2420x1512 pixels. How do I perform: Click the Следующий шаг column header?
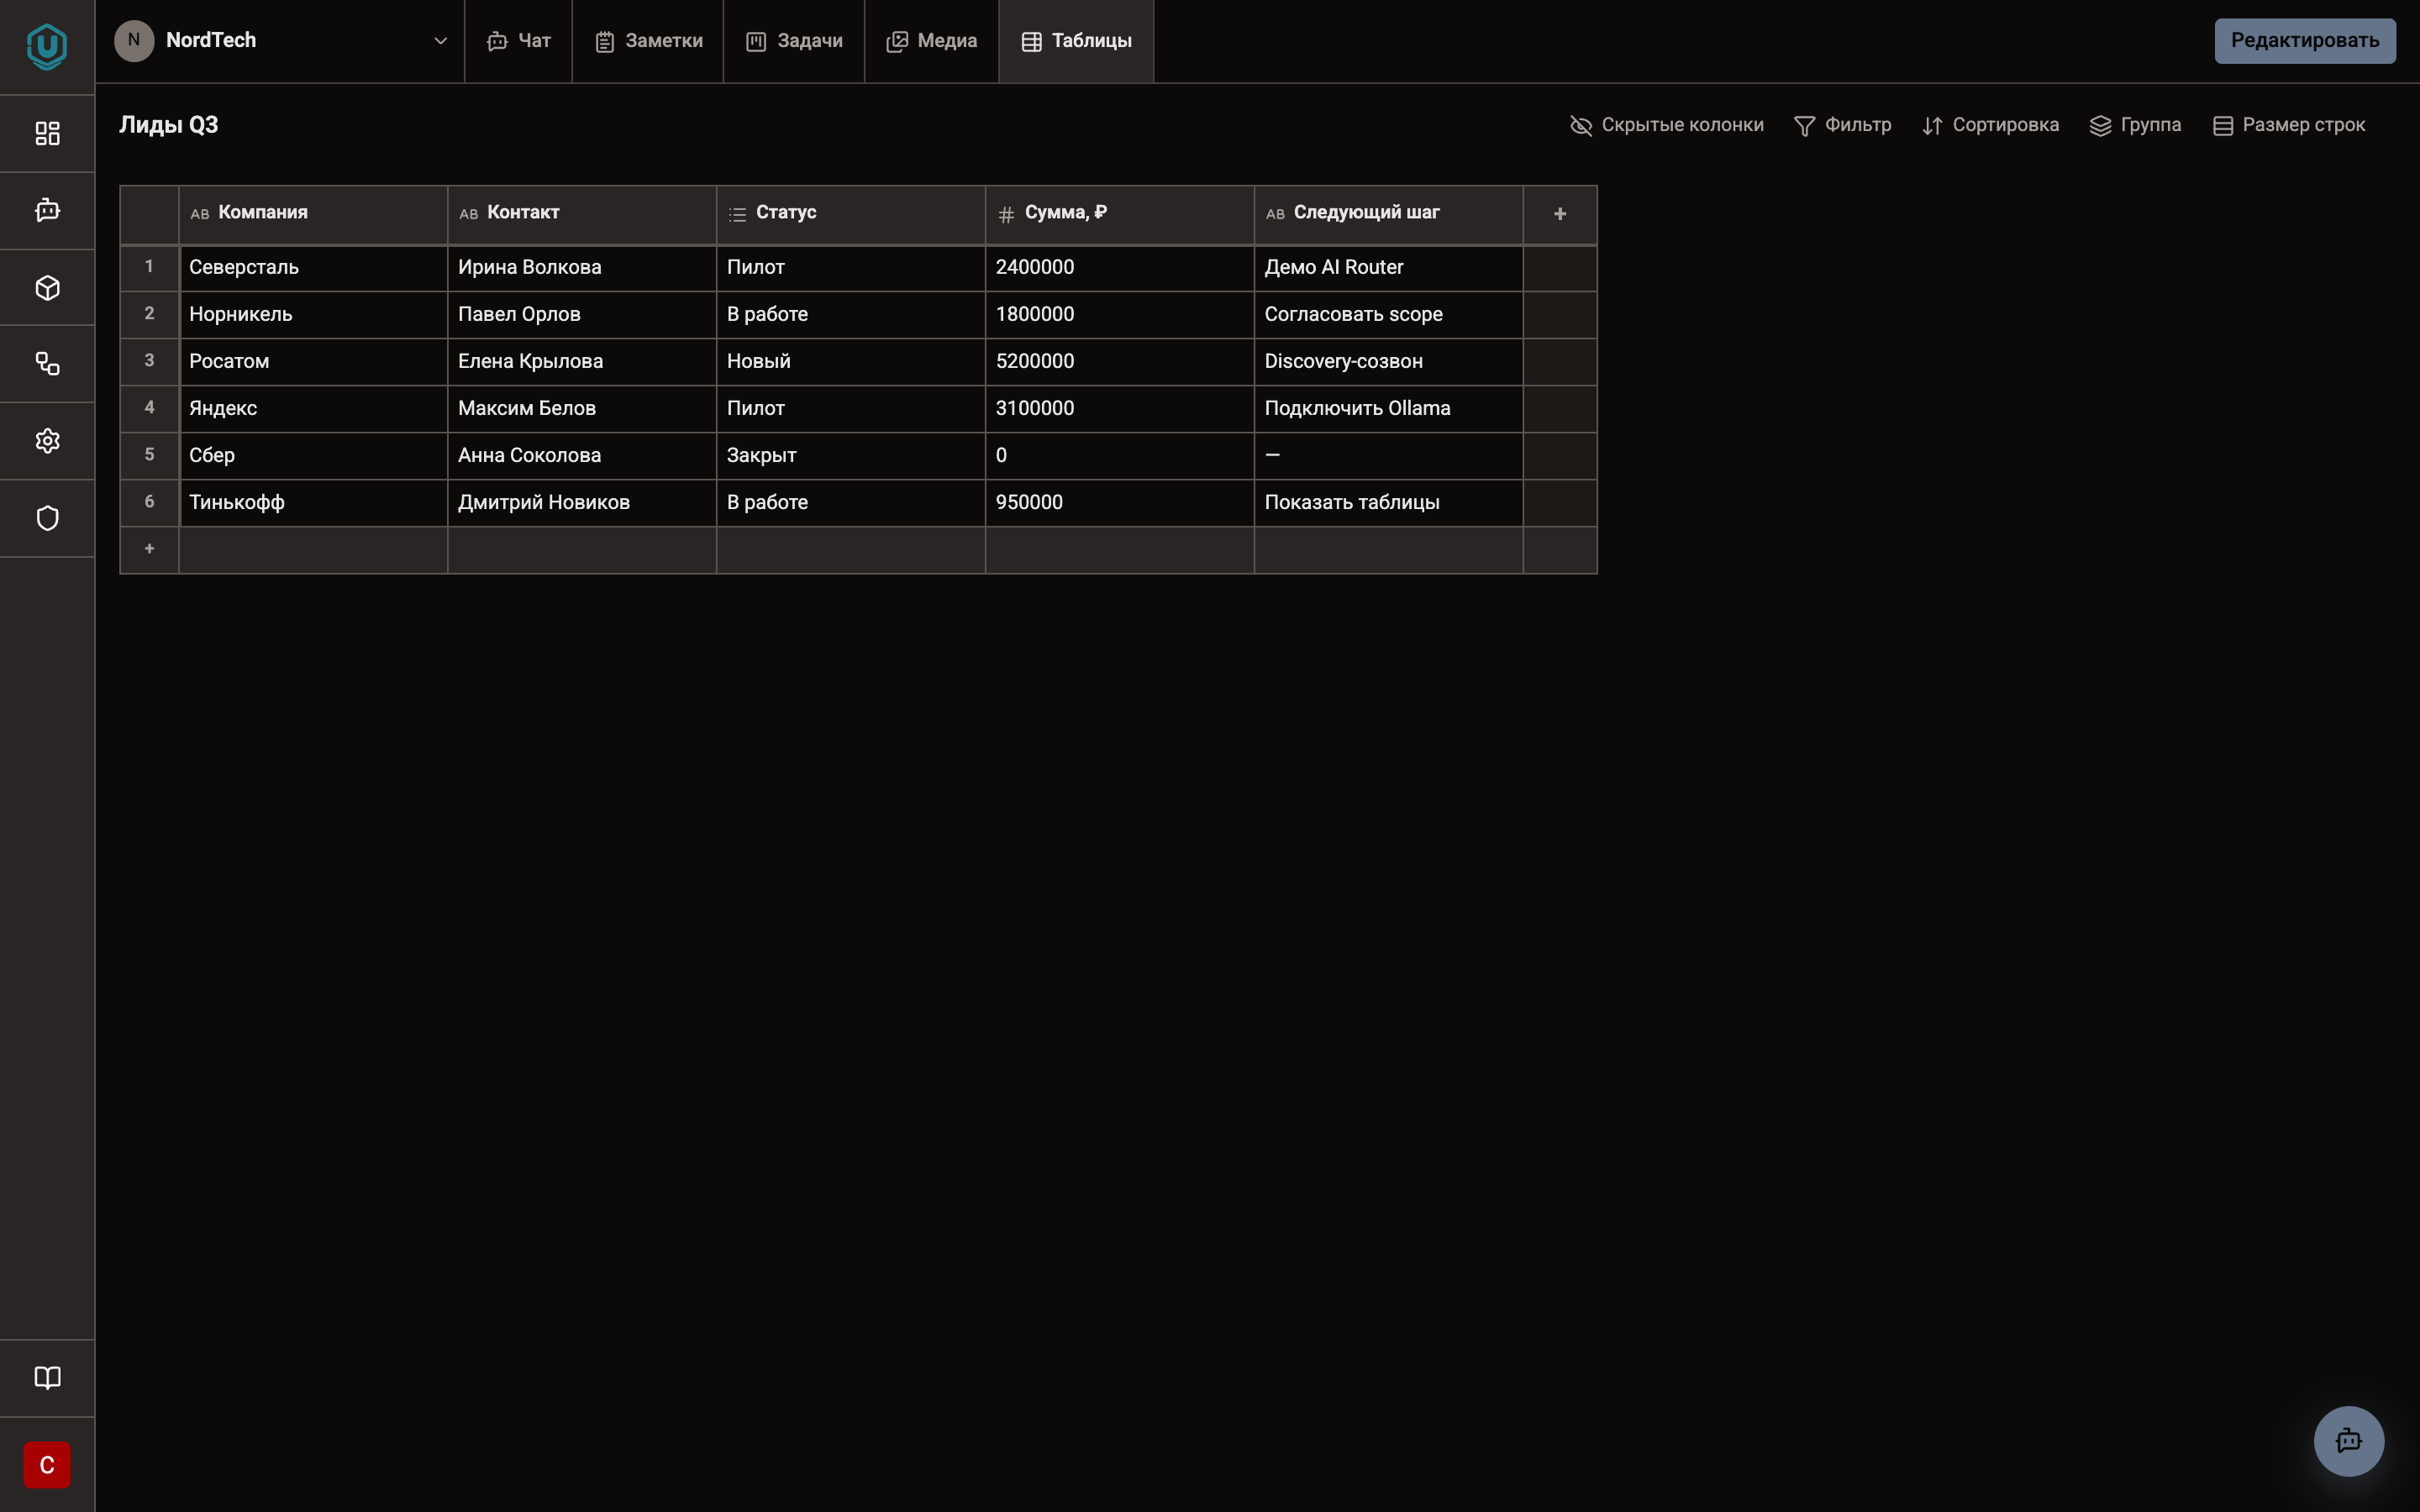[1389, 213]
